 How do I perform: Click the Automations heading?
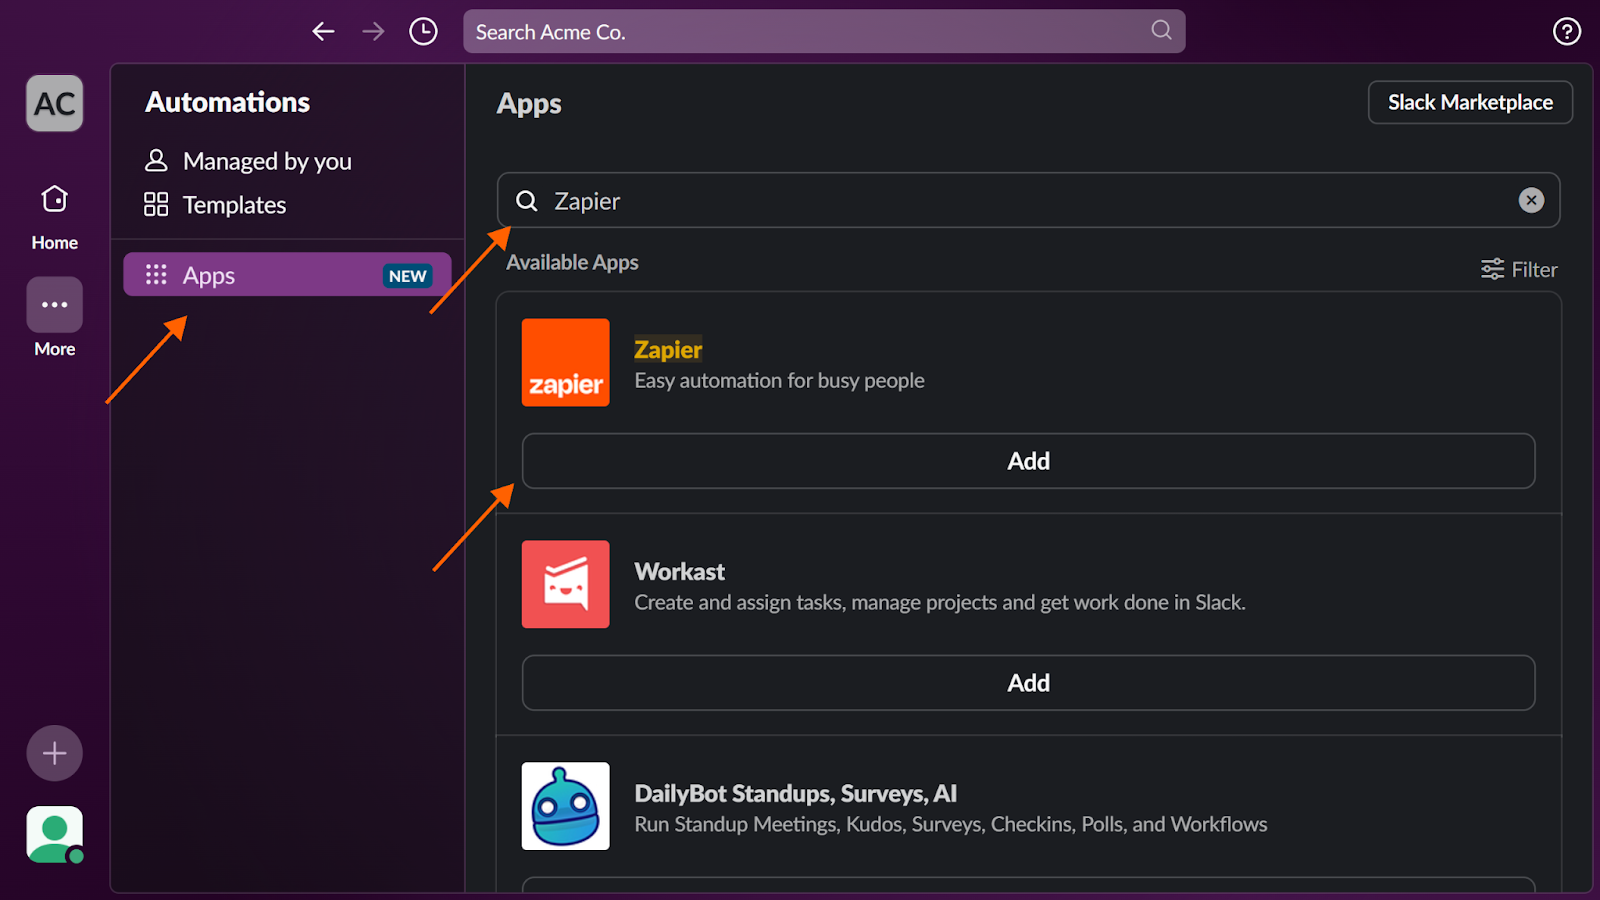point(228,102)
